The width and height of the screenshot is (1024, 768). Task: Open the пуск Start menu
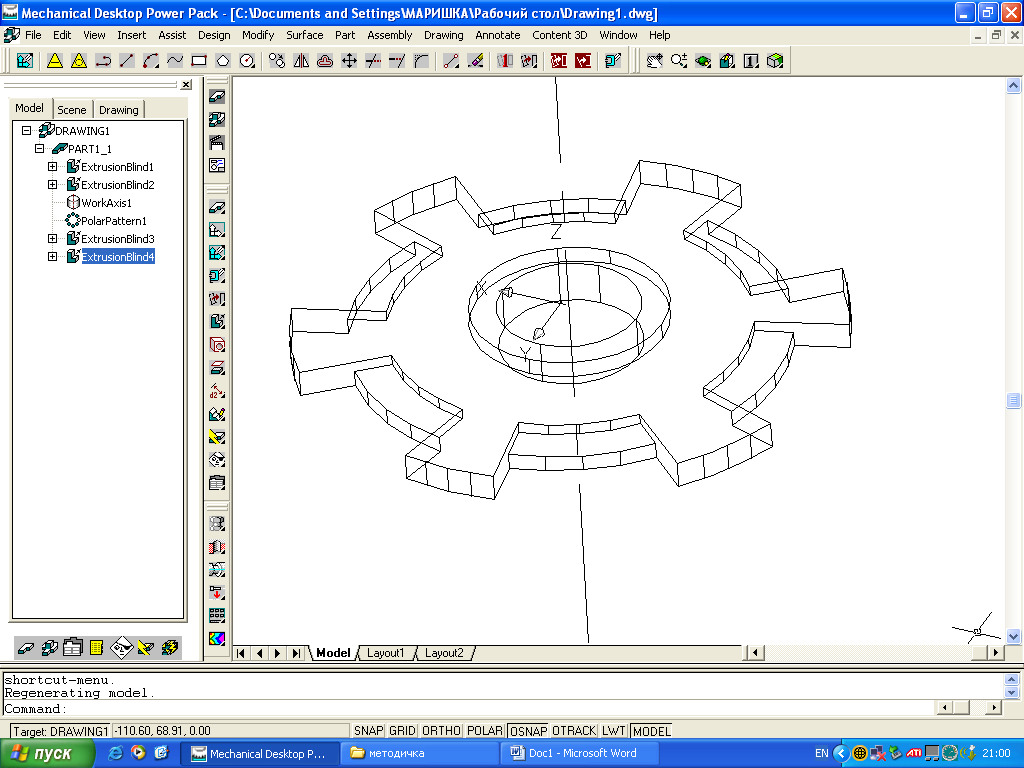tap(46, 754)
